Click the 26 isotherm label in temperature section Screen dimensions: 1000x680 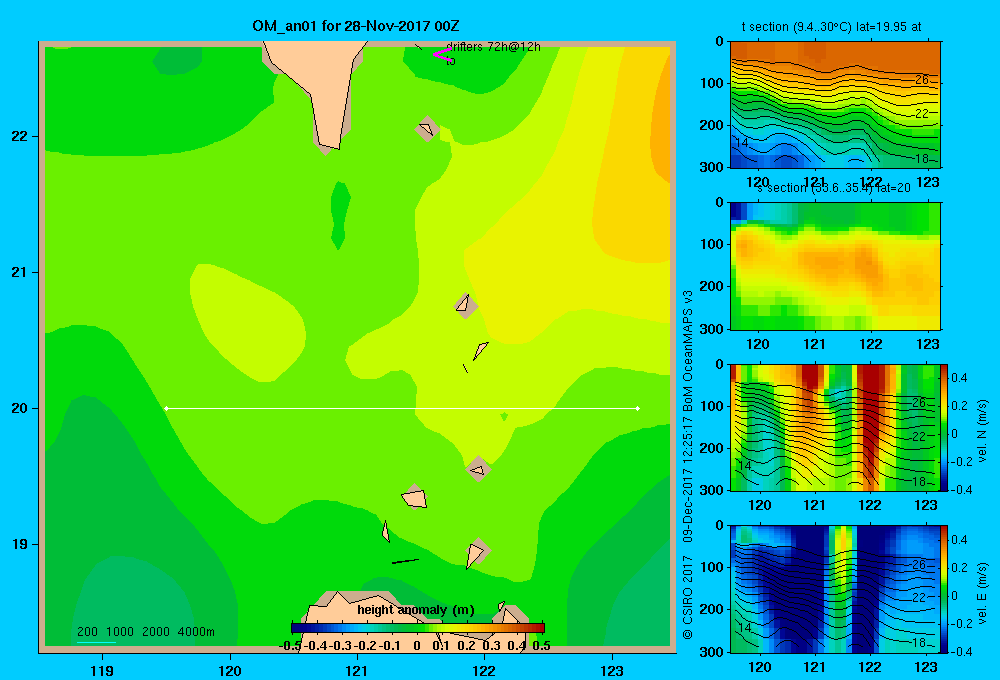click(922, 80)
